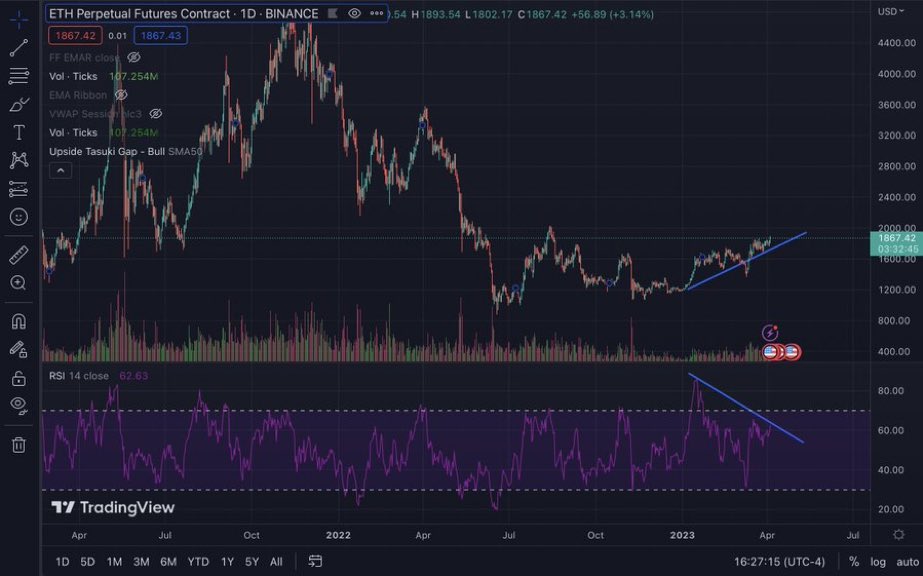The width and height of the screenshot is (923, 576).
Task: Select the crosshair cursor tool
Action: click(x=18, y=18)
